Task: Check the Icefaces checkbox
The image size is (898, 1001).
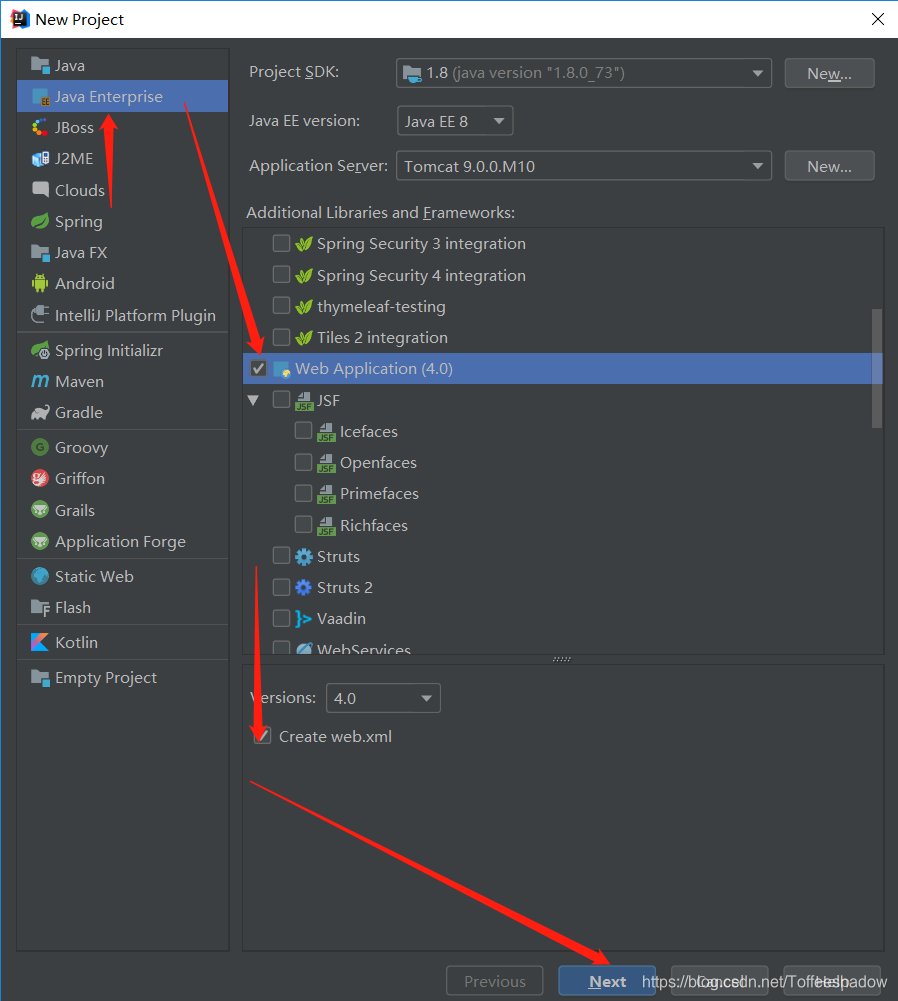Action: 303,431
